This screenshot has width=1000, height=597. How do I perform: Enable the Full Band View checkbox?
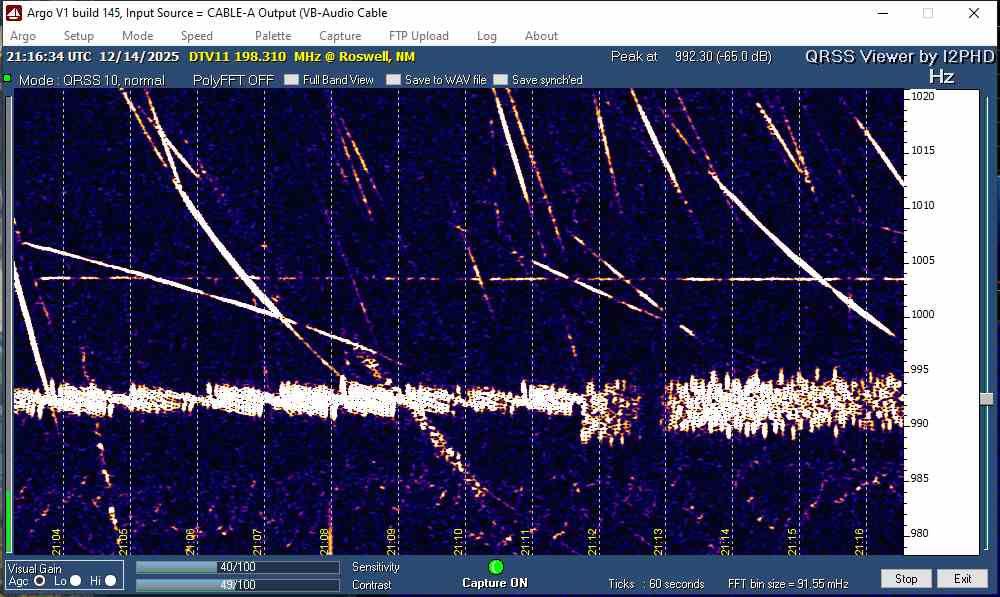click(291, 80)
